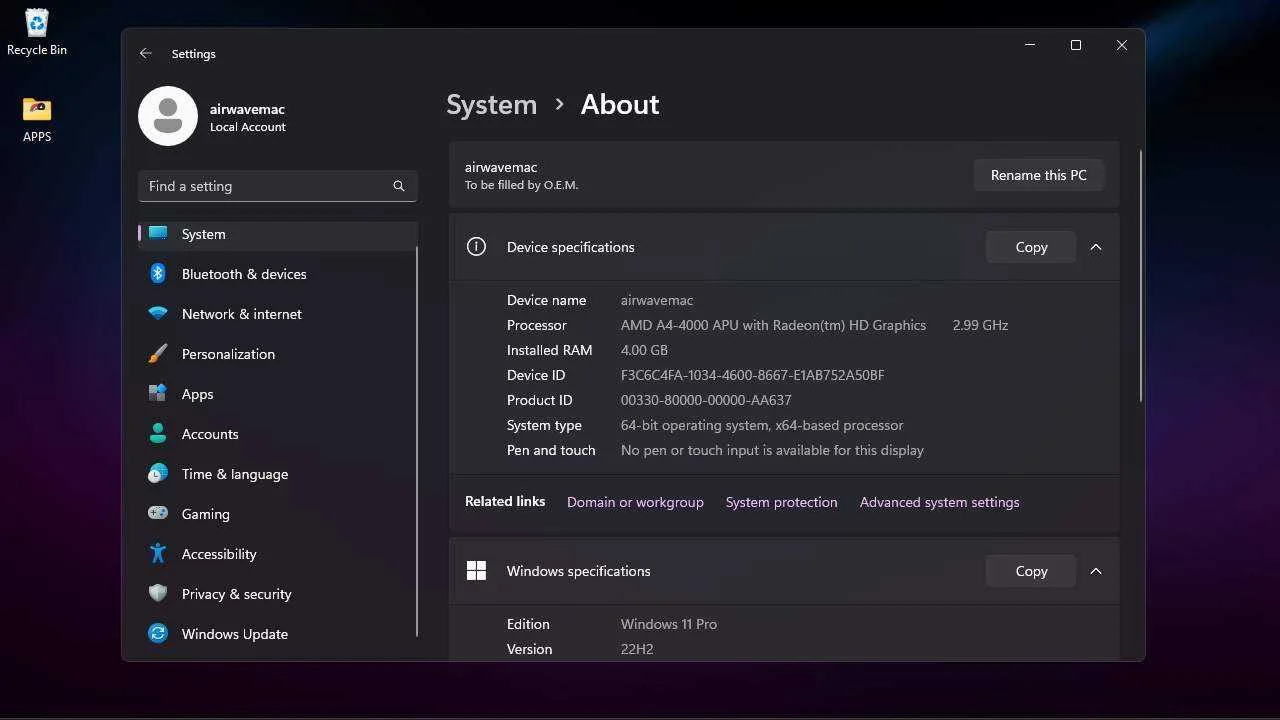Navigate to Windows Update
Screen dimensions: 1280x720
pyautogui.click(x=277, y=634)
